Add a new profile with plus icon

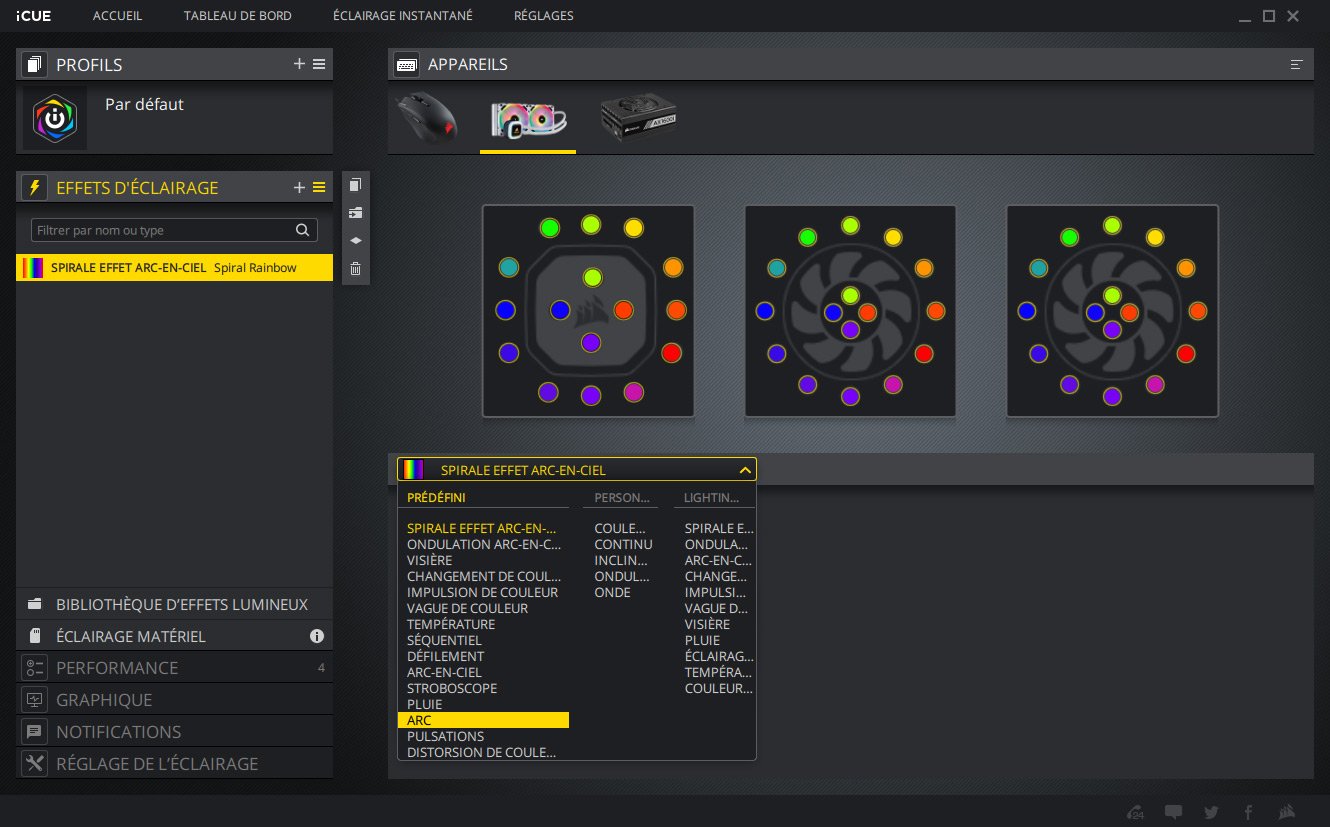299,64
